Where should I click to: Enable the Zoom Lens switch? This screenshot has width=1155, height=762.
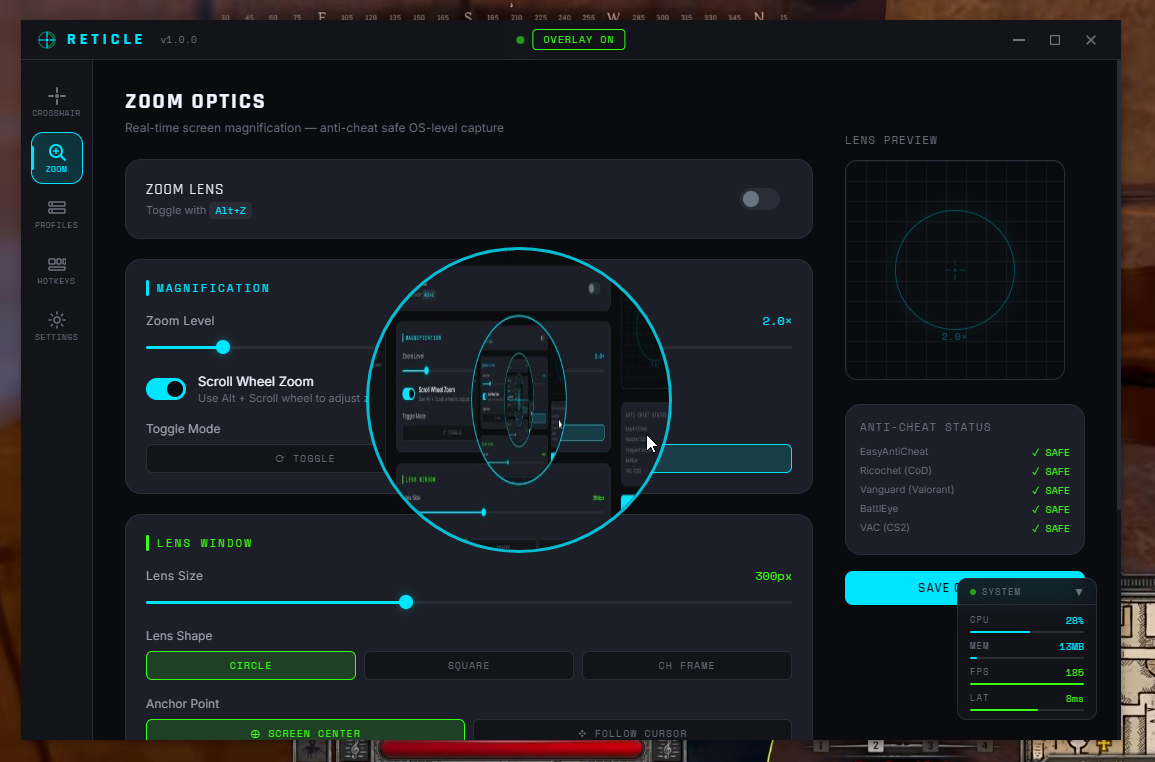point(759,199)
